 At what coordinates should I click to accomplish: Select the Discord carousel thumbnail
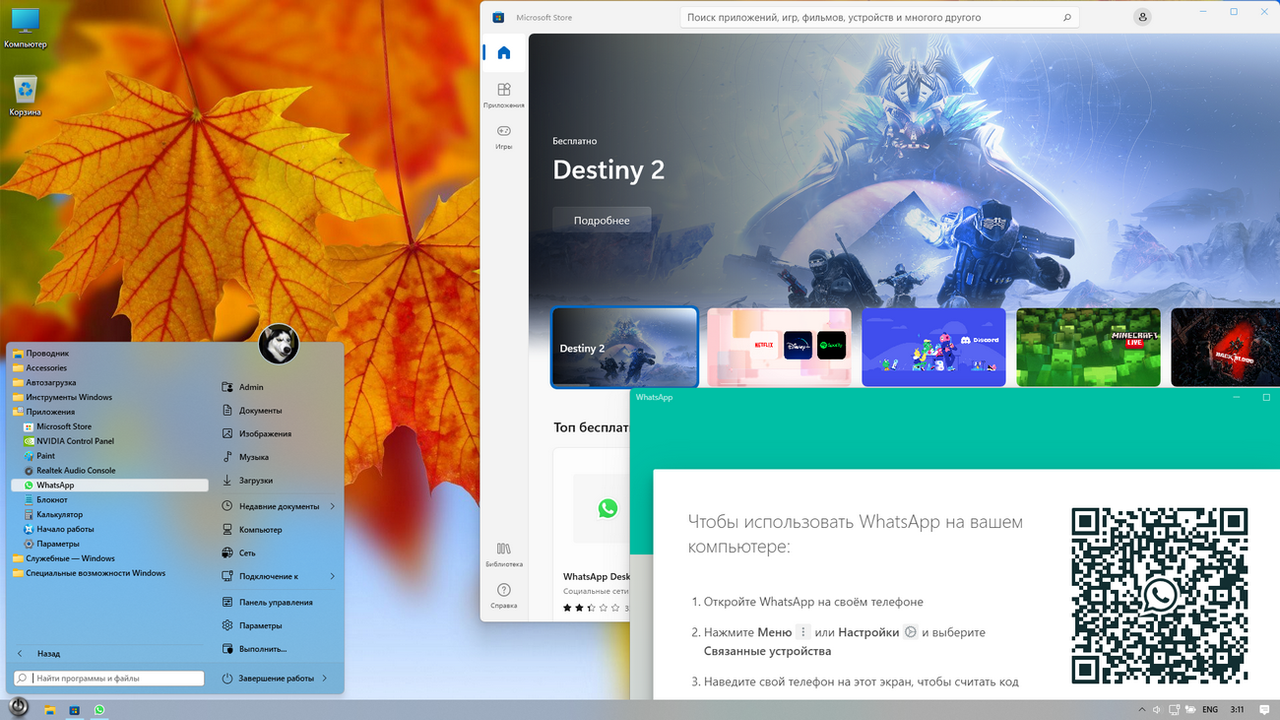tap(934, 347)
